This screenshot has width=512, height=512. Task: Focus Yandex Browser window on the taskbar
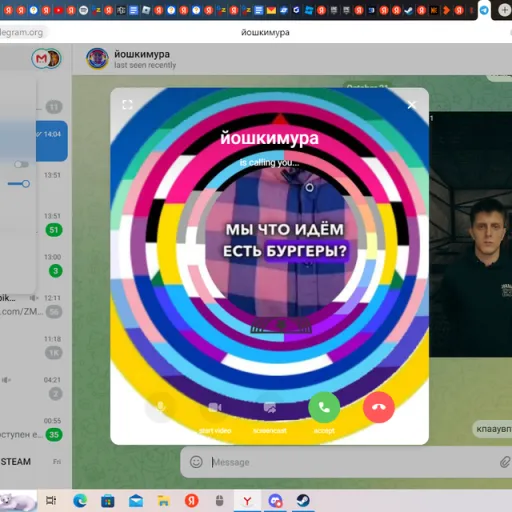[247, 500]
